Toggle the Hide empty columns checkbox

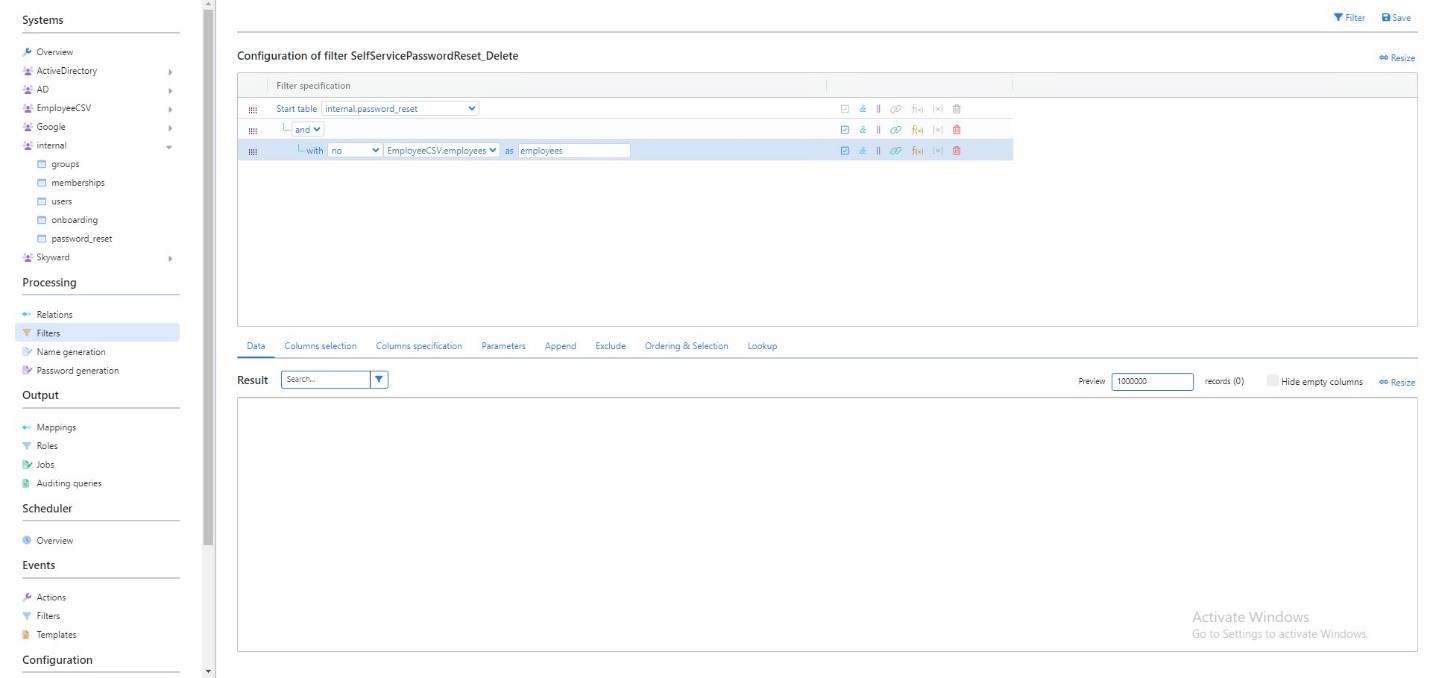point(1272,381)
